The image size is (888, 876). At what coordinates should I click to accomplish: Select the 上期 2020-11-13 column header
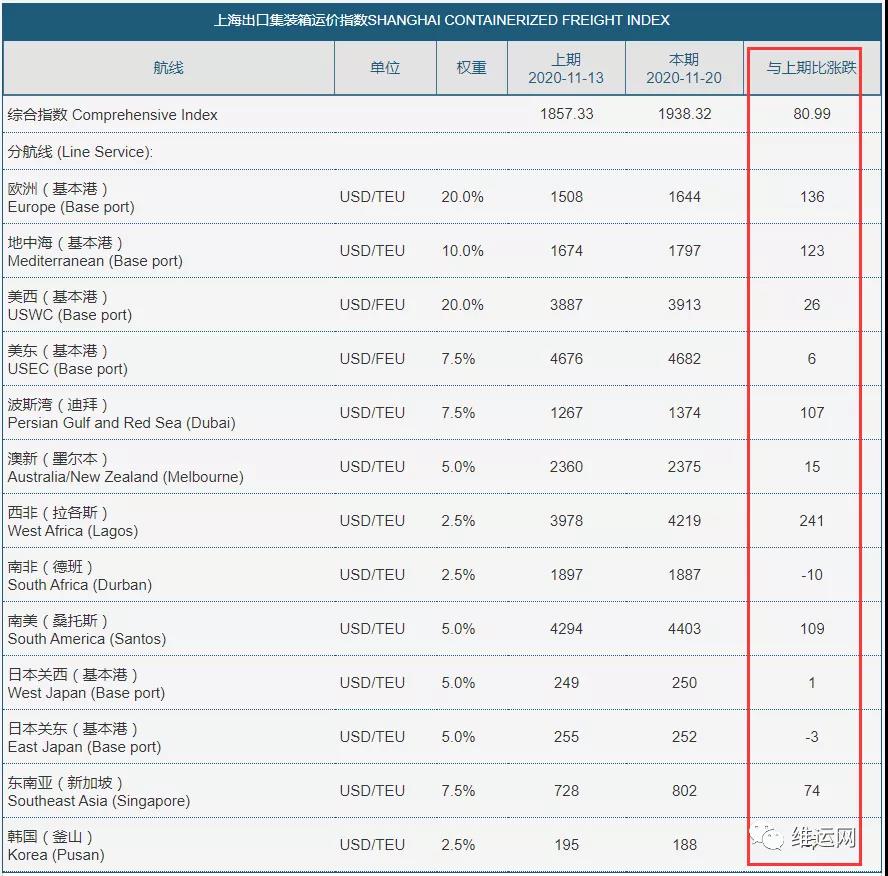[x=566, y=68]
